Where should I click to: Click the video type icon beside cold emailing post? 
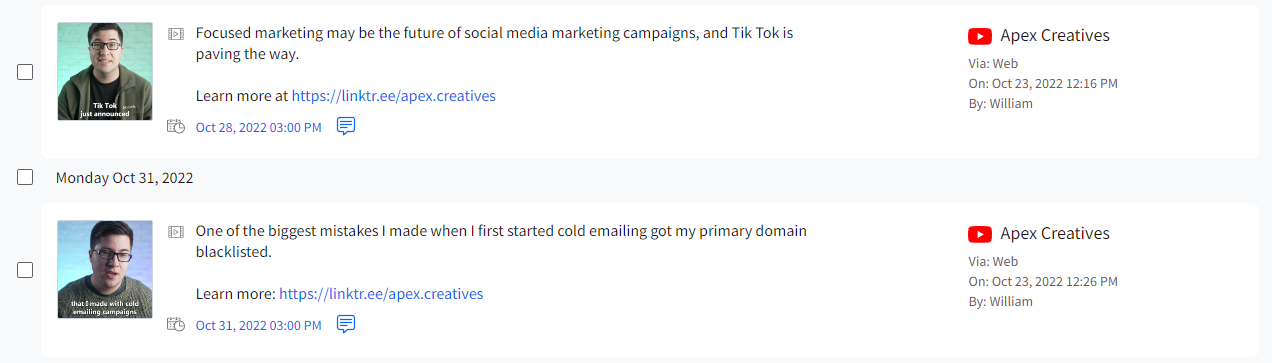[x=176, y=231]
